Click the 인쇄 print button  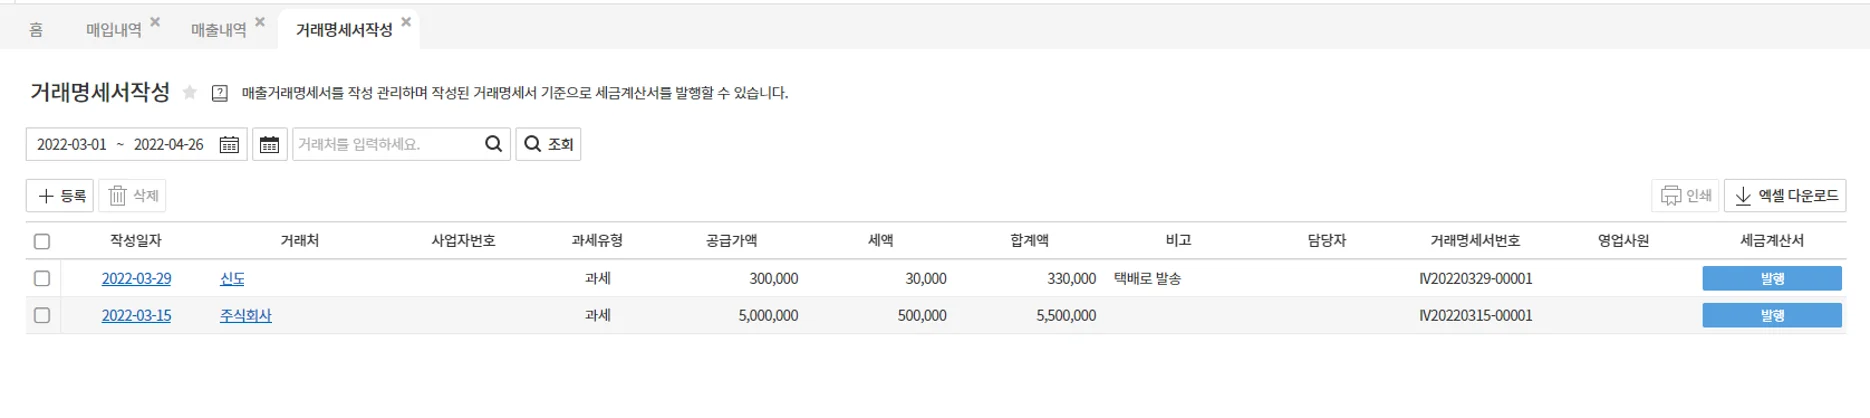coord(1685,196)
